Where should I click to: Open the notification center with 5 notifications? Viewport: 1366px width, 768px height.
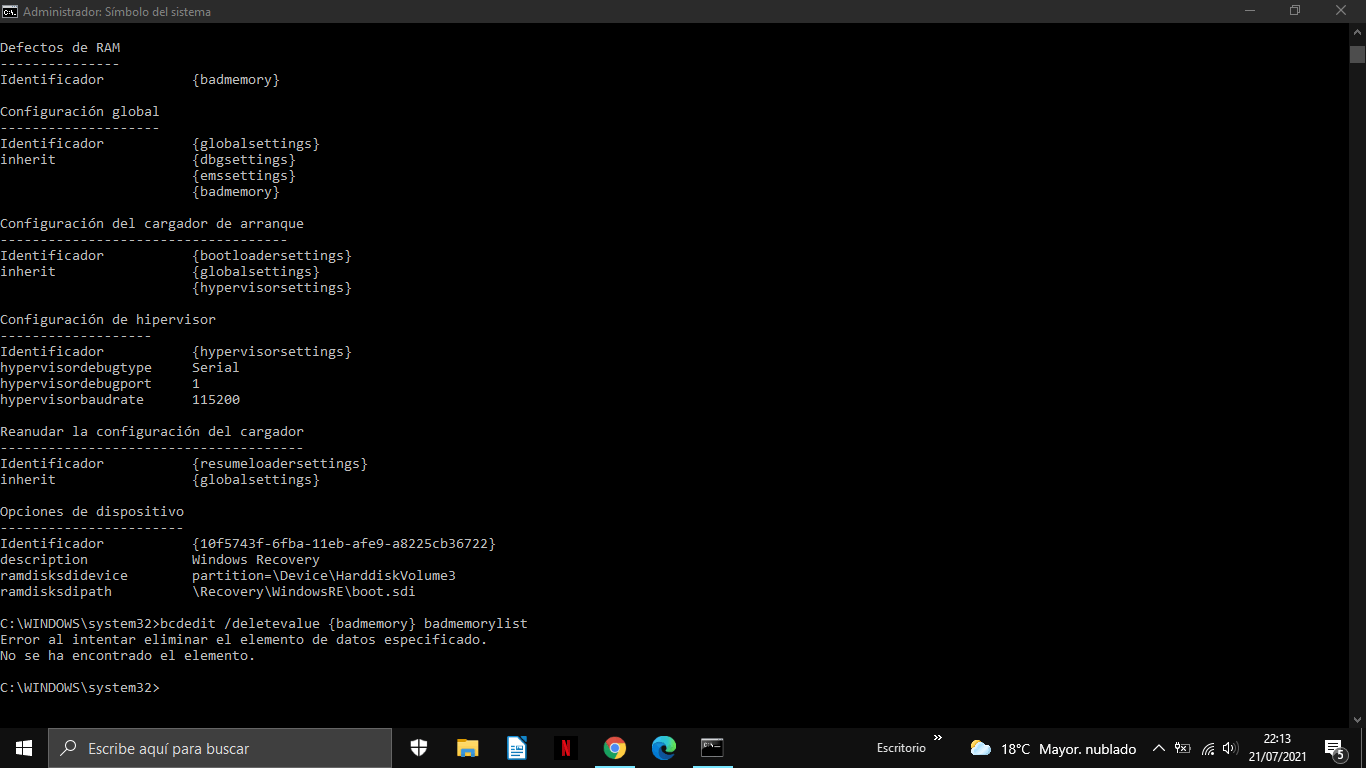[x=1334, y=748]
